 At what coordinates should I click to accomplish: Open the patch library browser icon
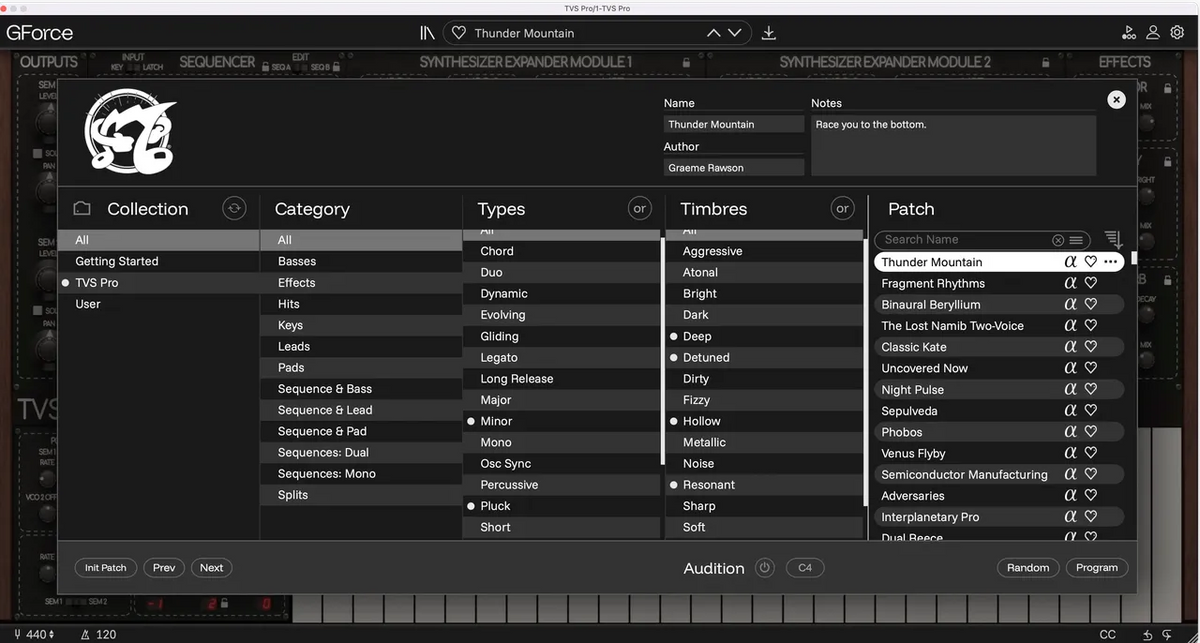(x=427, y=33)
